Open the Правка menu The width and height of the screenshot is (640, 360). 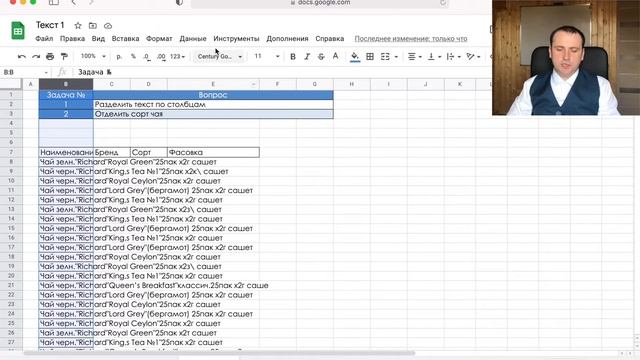(x=72, y=39)
